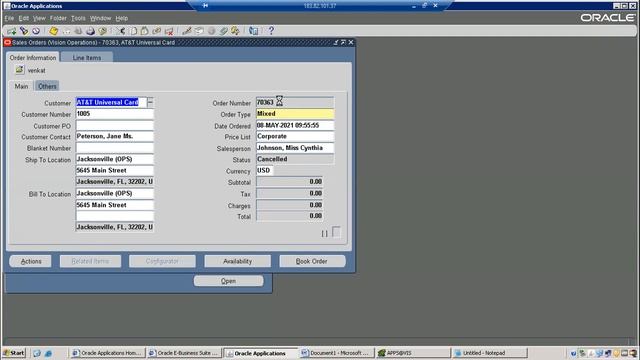640x360 pixels.
Task: Select the Main sub-tab
Action: (x=21, y=86)
